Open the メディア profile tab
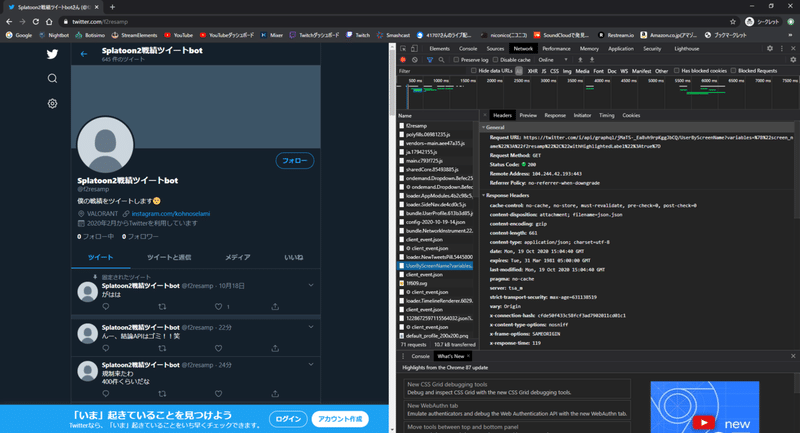The height and width of the screenshot is (433, 800). [x=238, y=258]
